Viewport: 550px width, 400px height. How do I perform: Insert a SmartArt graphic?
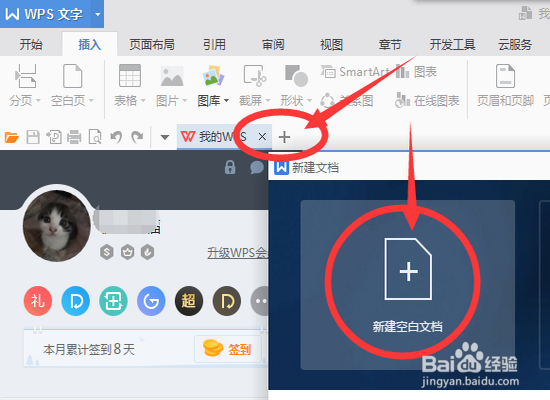tap(355, 72)
